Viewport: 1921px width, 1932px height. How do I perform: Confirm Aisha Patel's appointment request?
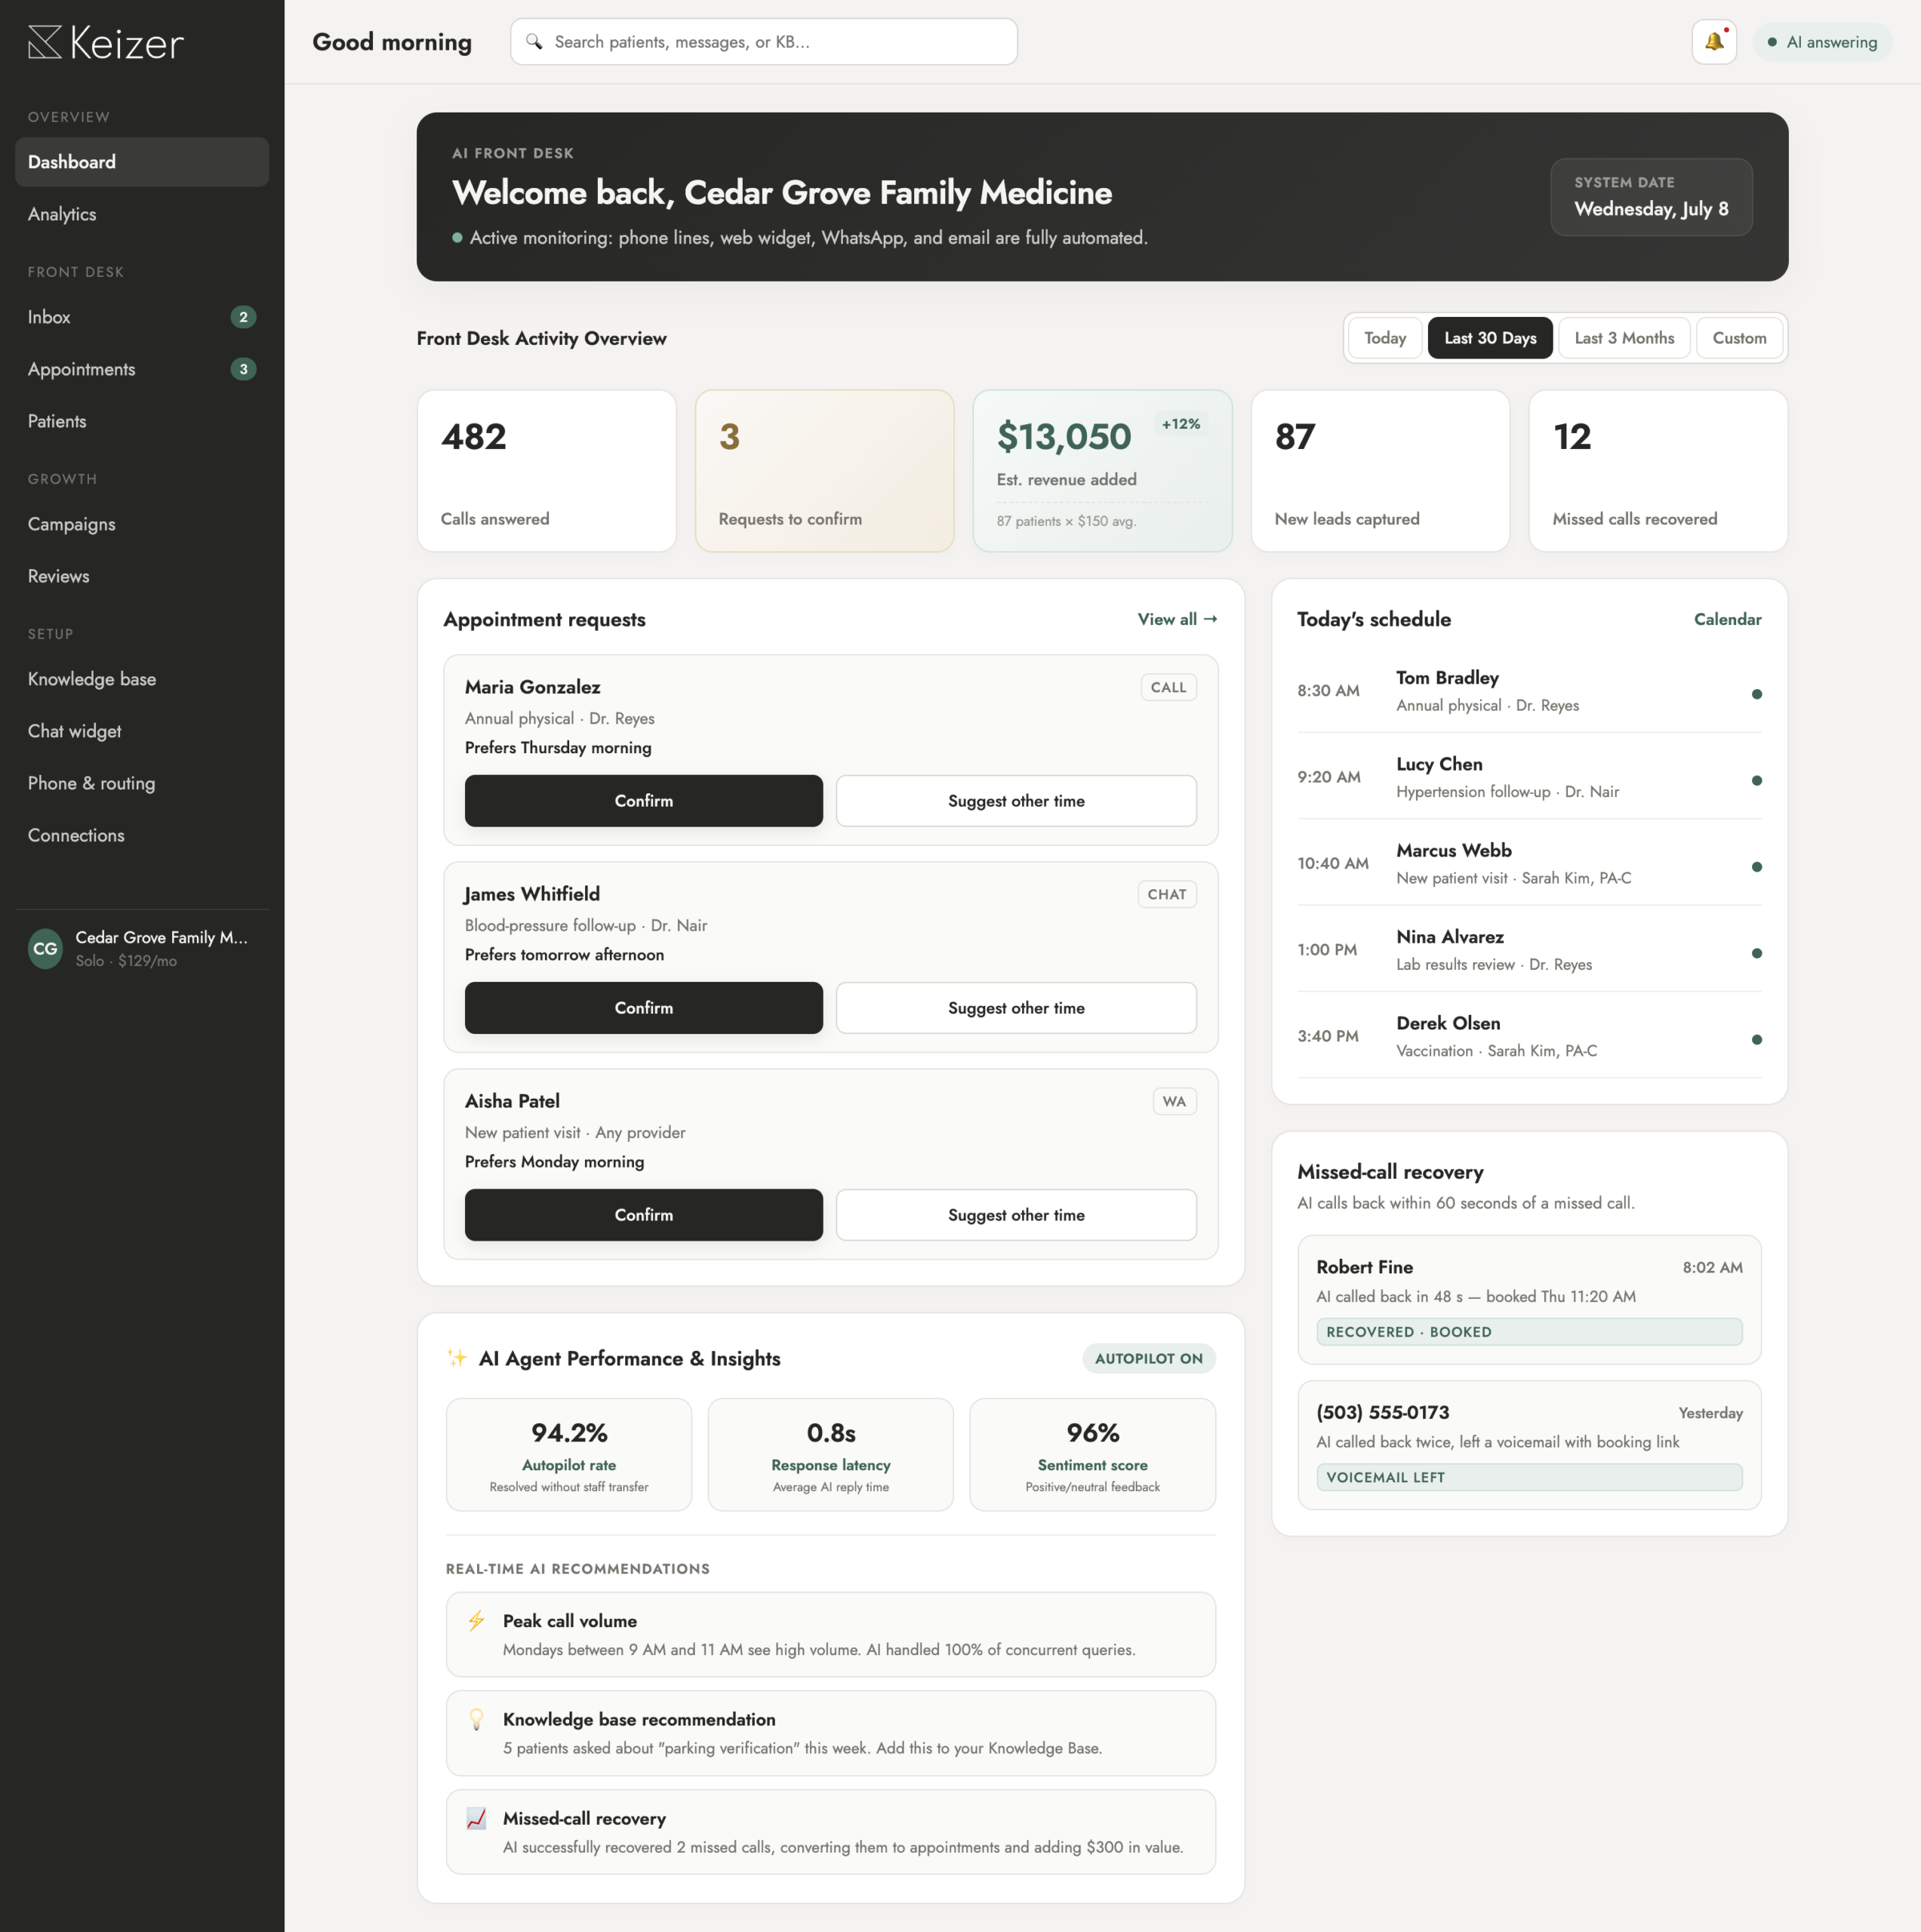(644, 1215)
